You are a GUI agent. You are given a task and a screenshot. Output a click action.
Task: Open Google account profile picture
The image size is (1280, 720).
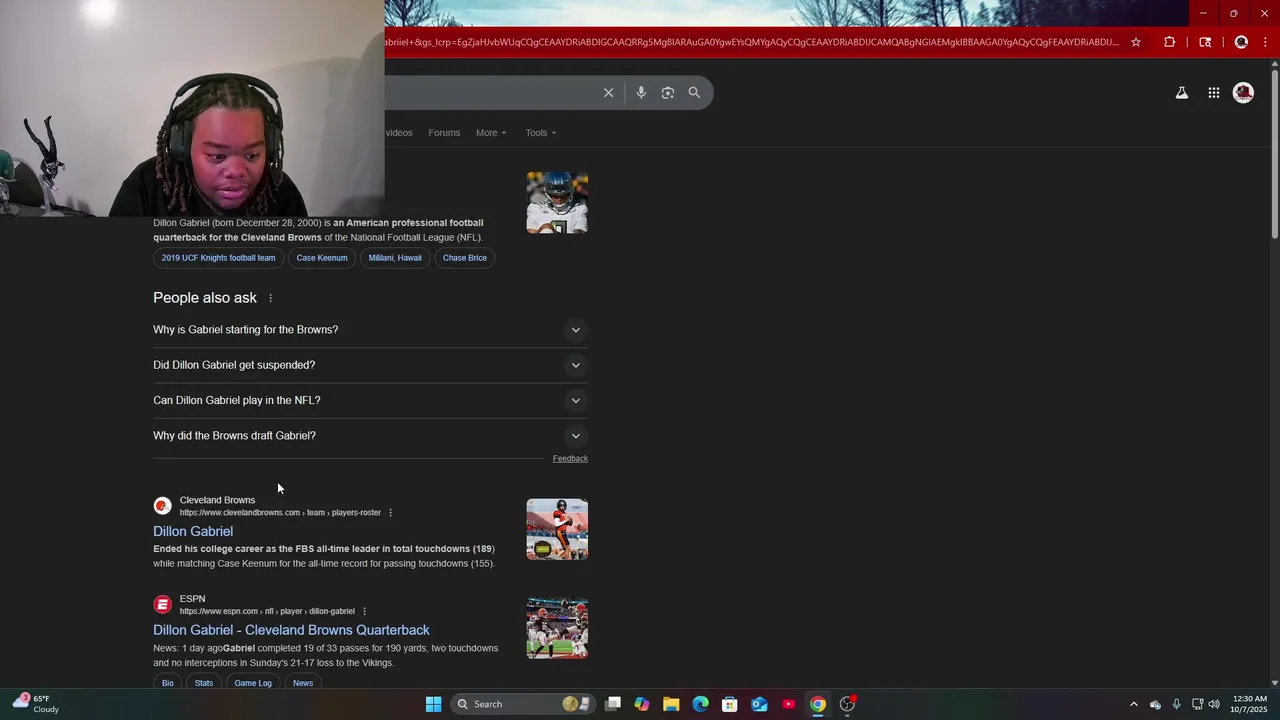tap(1243, 93)
